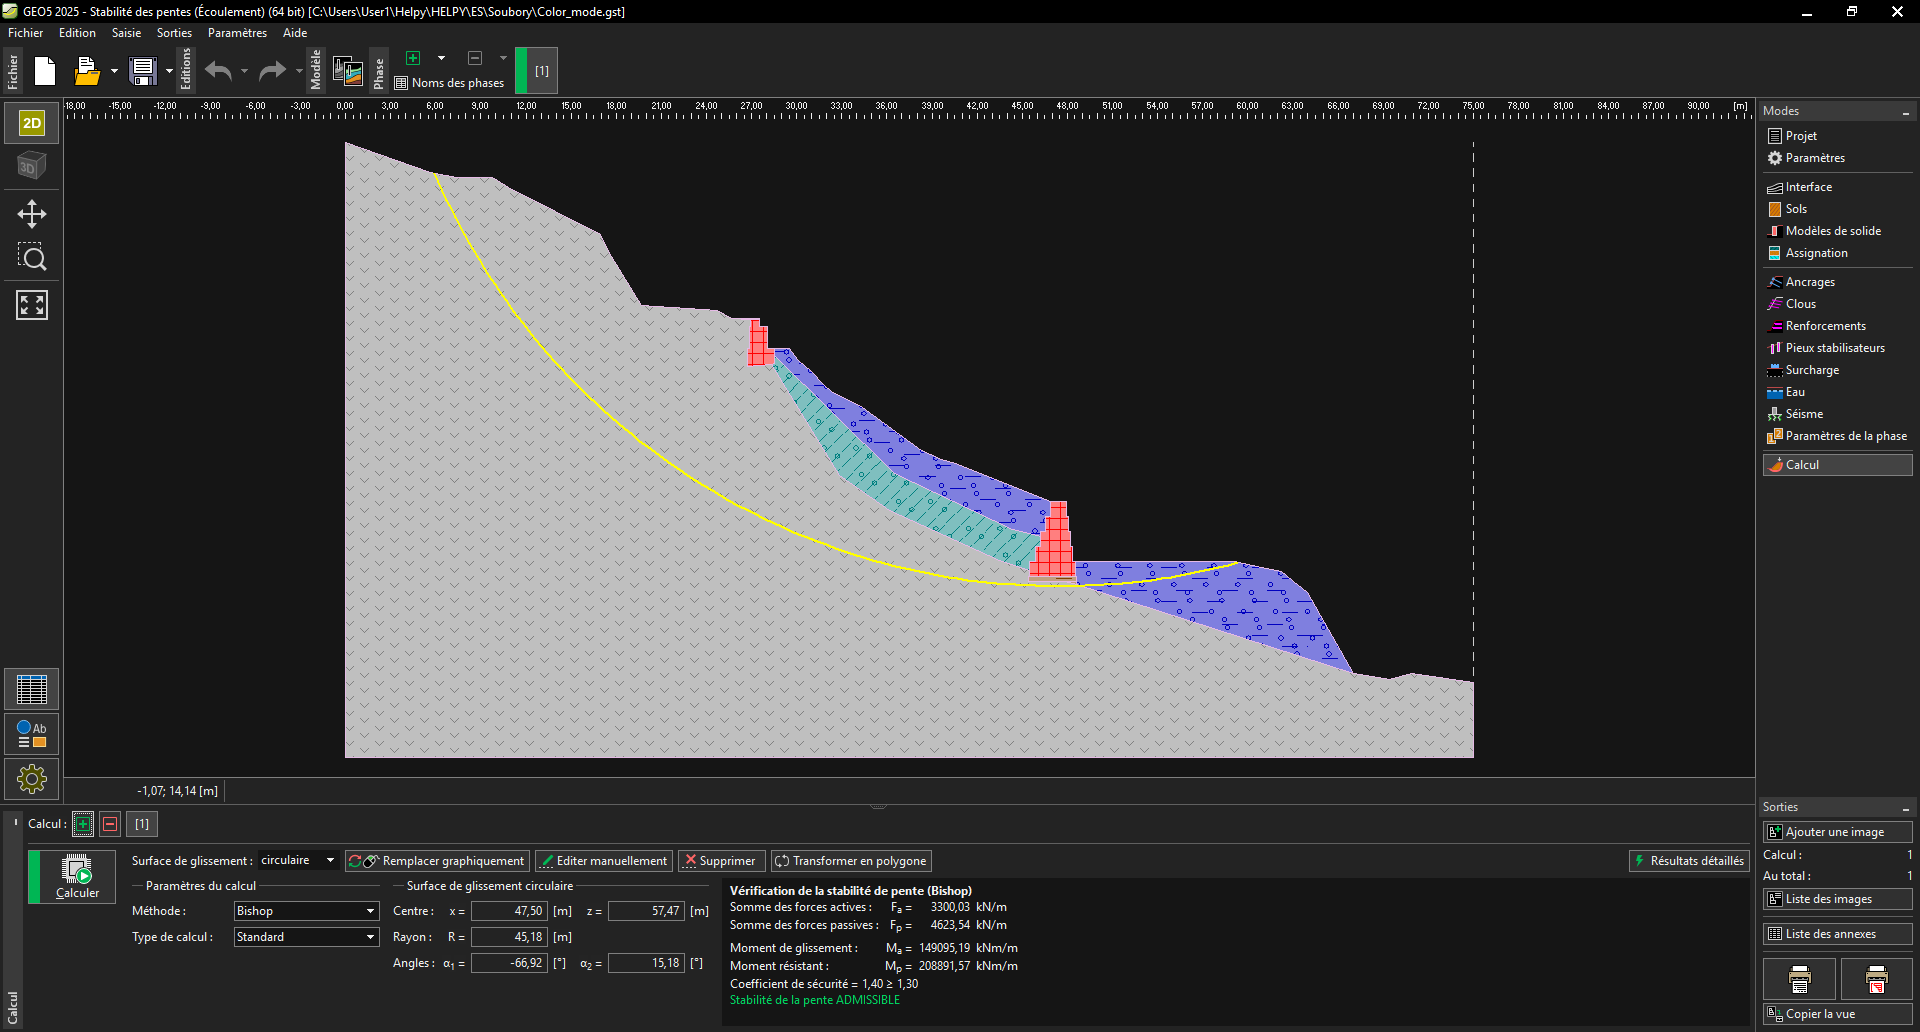Open the Sorties menu

click(x=174, y=33)
